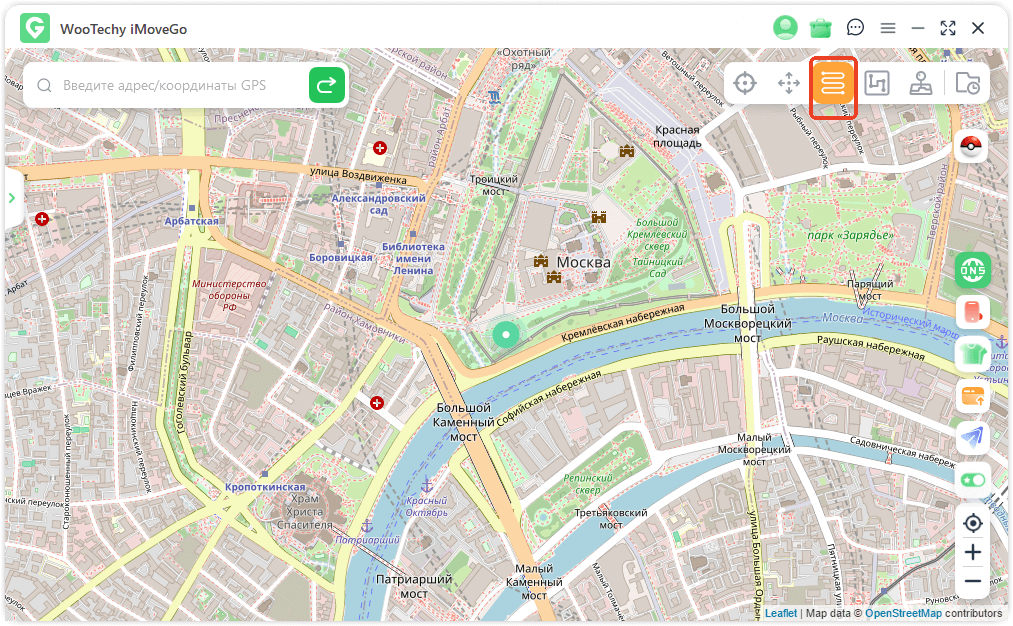Switch to Joystick mode icon
The width and height of the screenshot is (1013, 626).
(x=921, y=84)
